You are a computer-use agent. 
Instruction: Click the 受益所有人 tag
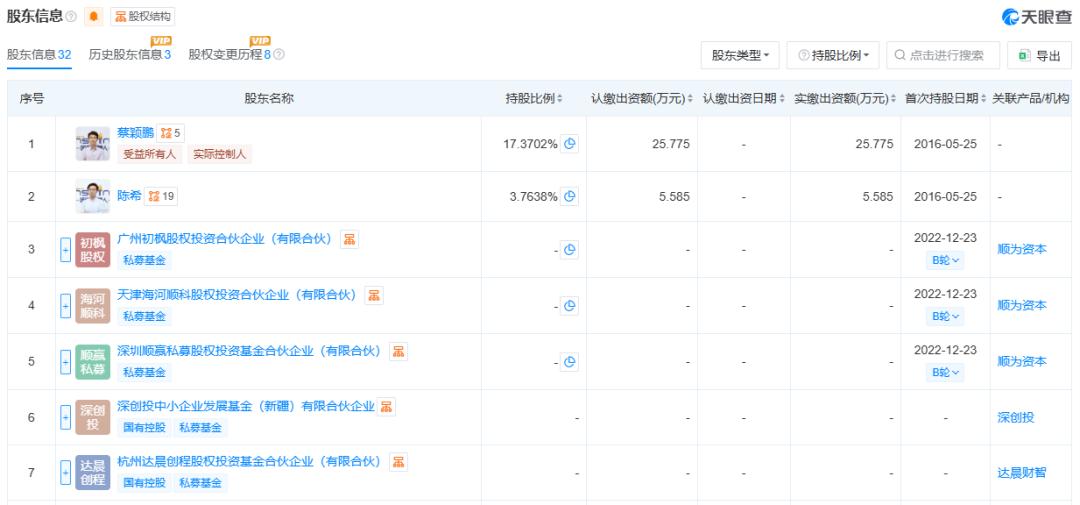coord(149,154)
